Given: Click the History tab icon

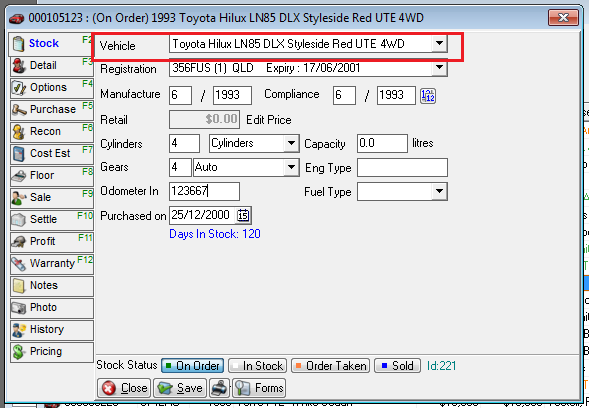Looking at the screenshot, I should 18,330.
